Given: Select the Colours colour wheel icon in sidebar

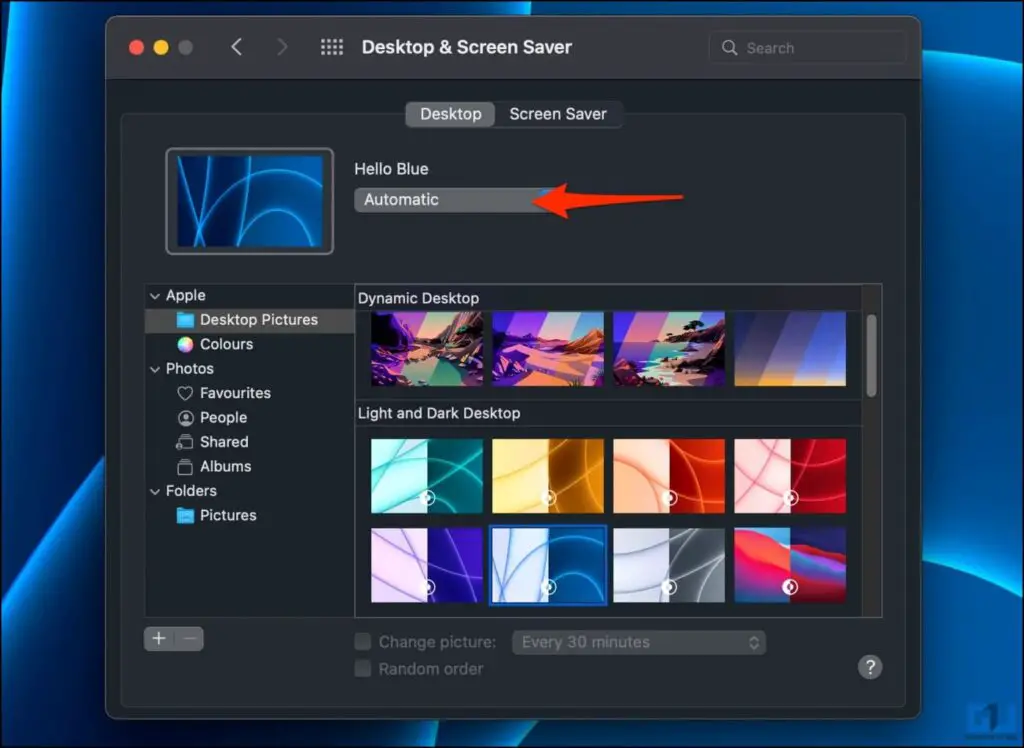Looking at the screenshot, I should [185, 344].
